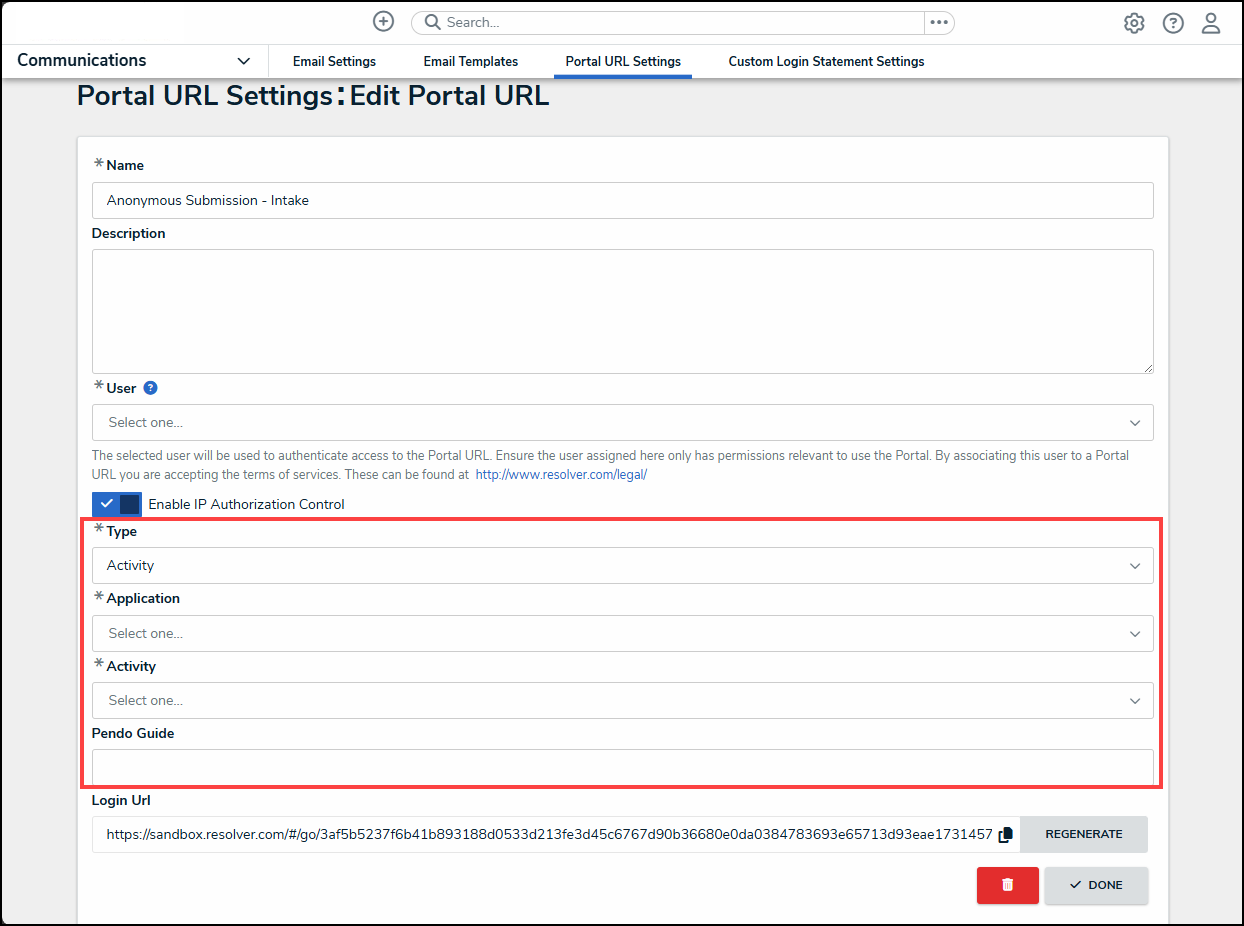The width and height of the screenshot is (1244, 926).
Task: Open the user profile icon
Action: tap(1211, 23)
